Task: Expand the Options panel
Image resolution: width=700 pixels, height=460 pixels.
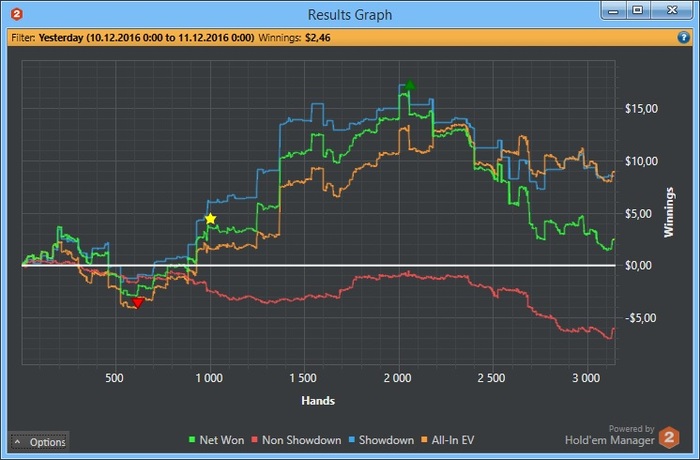Action: [39, 442]
